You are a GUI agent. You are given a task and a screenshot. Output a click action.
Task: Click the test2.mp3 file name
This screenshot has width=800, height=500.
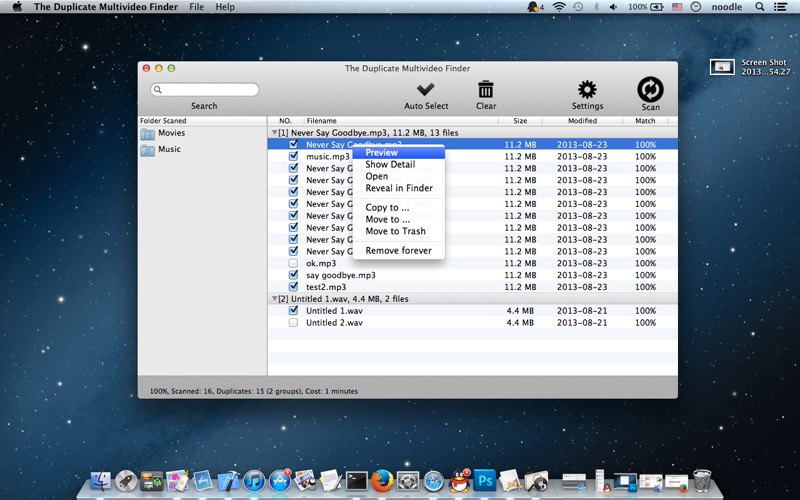pyautogui.click(x=326, y=287)
